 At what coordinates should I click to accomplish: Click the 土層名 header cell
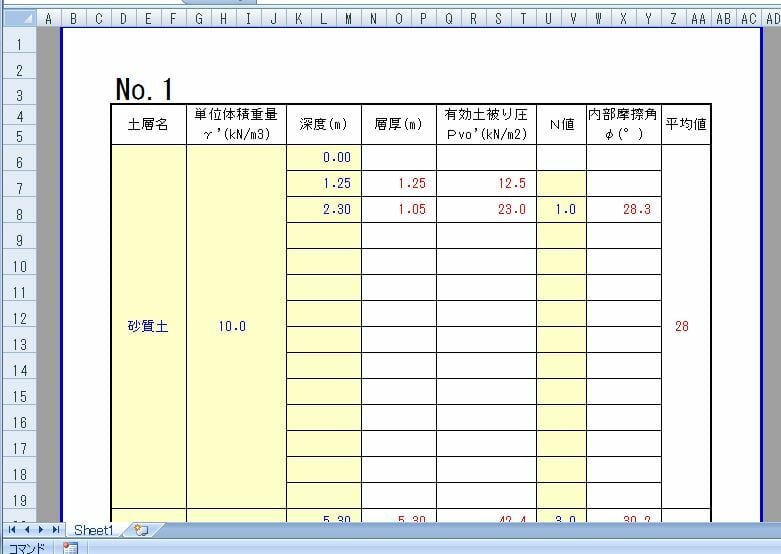[148, 125]
